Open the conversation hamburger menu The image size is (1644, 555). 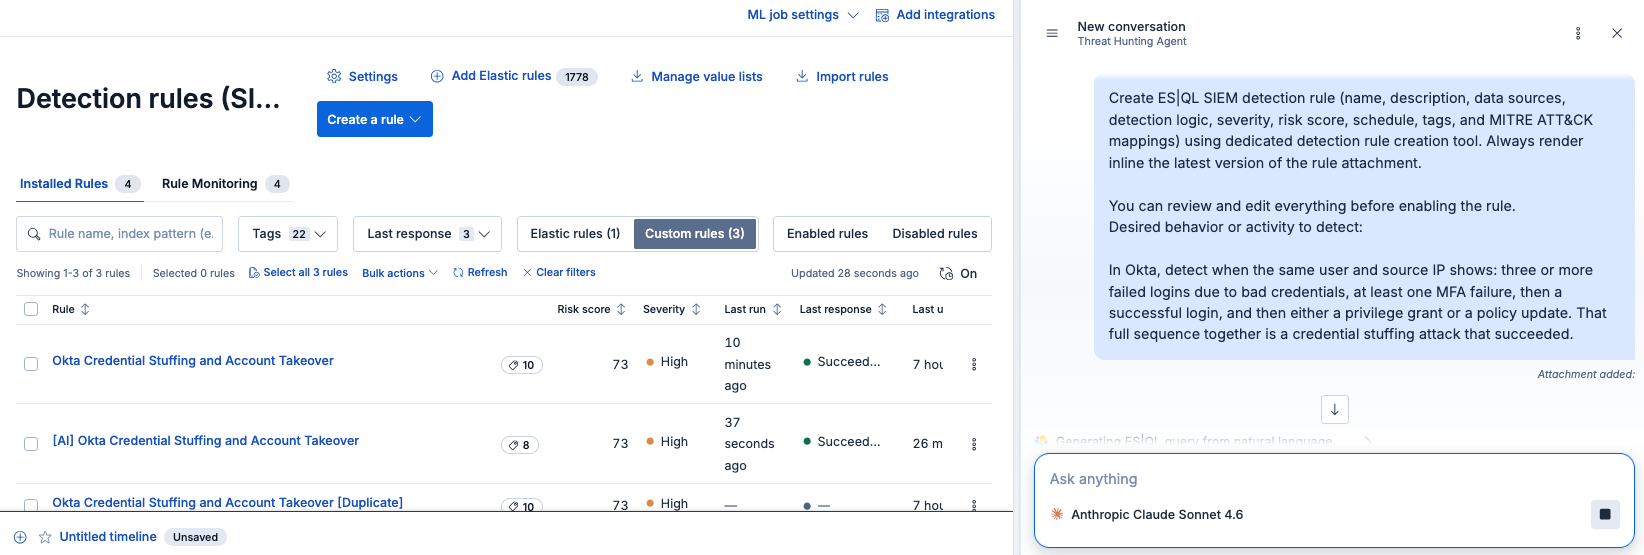tap(1052, 33)
